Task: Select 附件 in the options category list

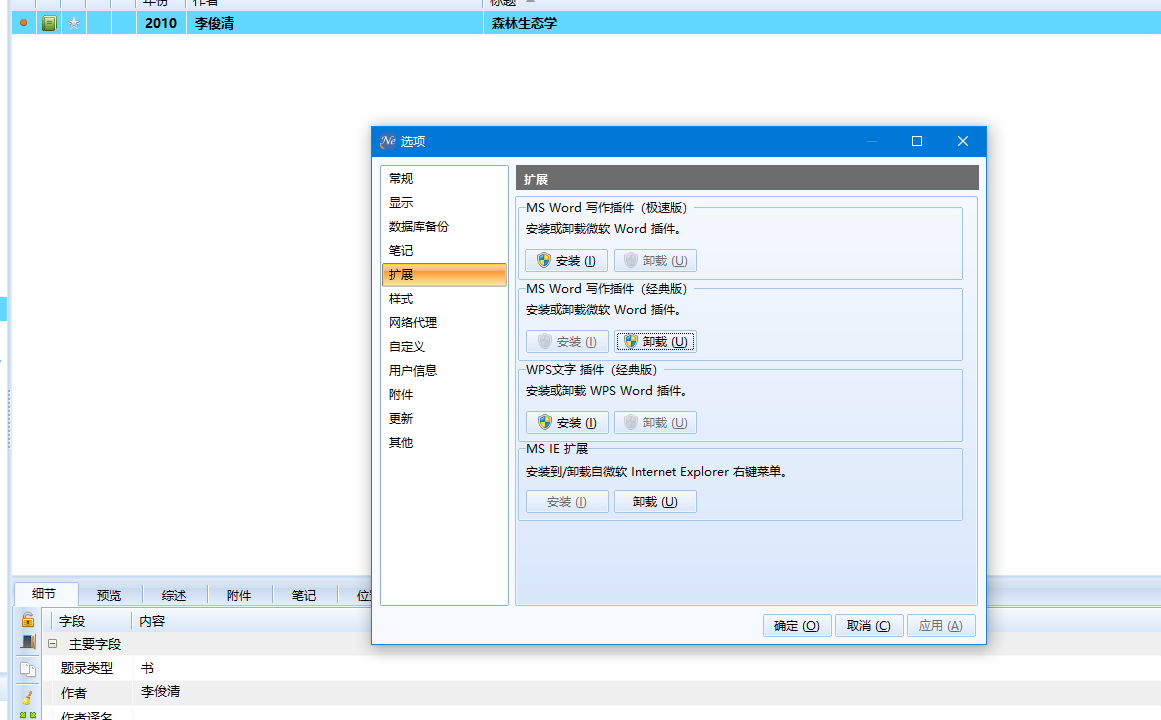Action: [x=444, y=395]
